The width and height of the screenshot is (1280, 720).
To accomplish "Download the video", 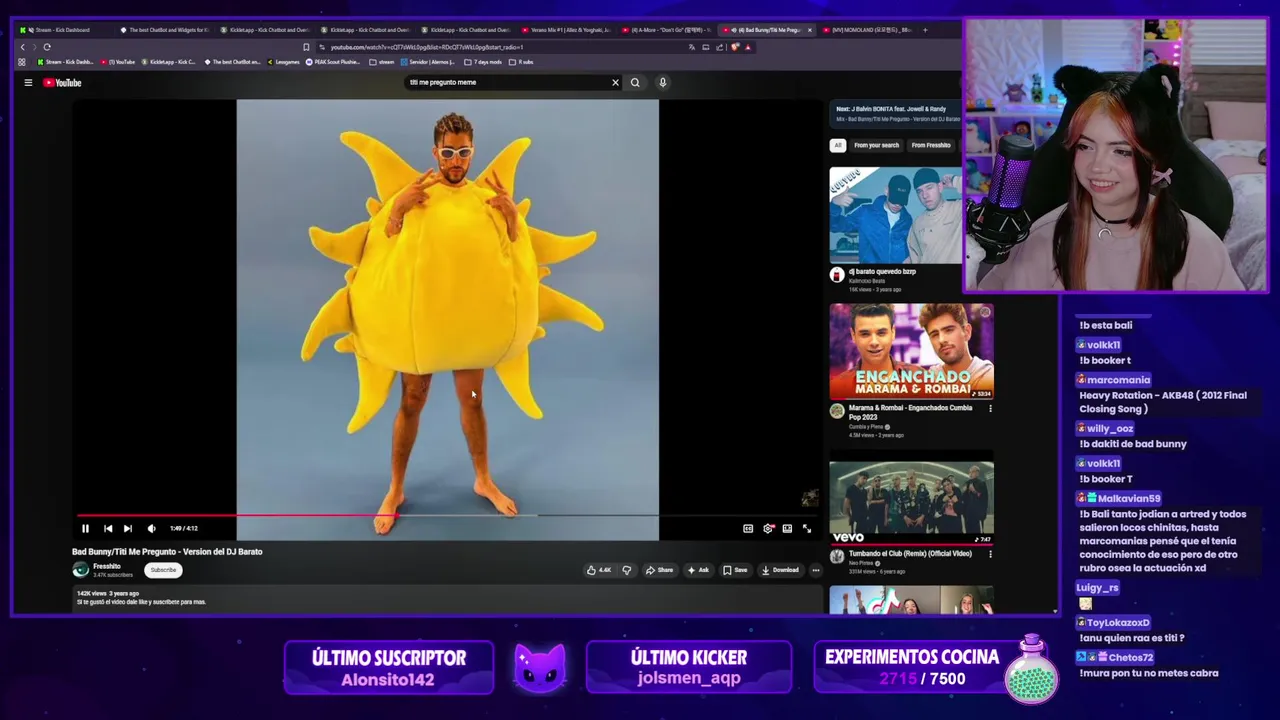I will point(780,570).
